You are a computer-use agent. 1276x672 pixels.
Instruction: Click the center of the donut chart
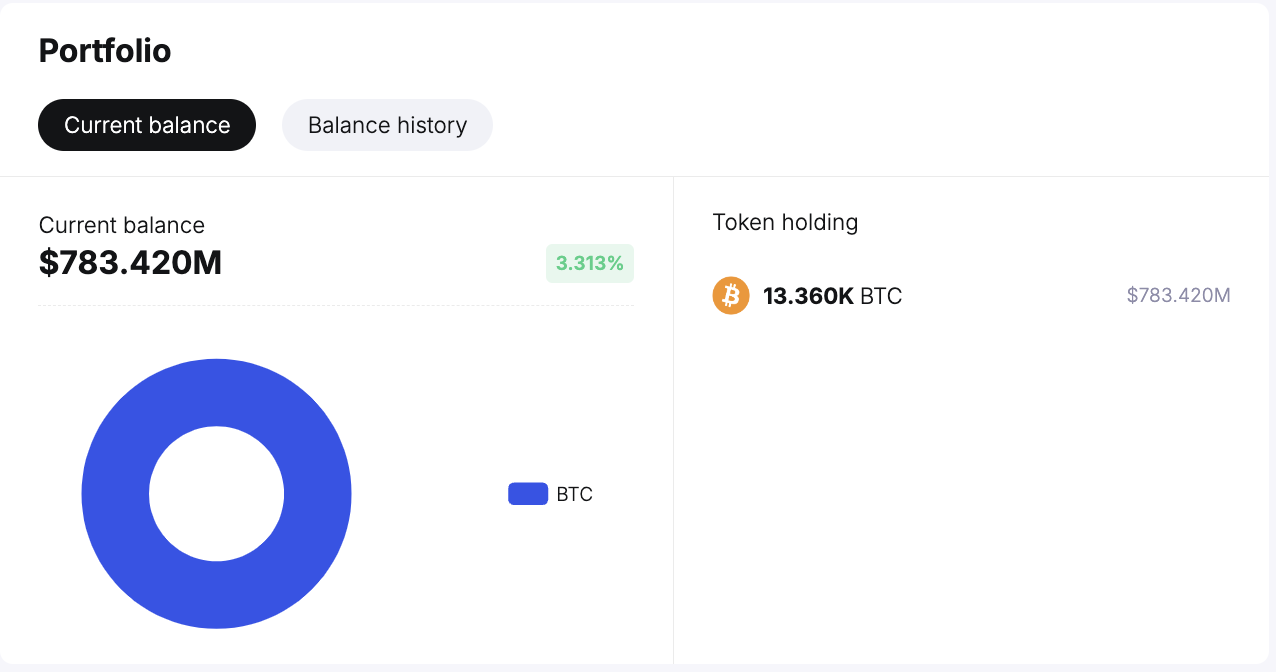(x=216, y=493)
